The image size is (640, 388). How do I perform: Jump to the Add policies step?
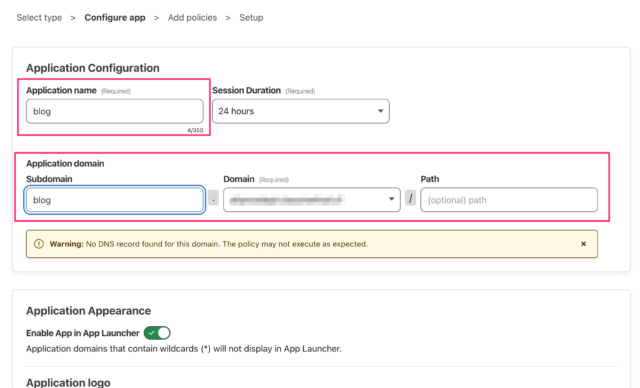pyautogui.click(x=192, y=18)
